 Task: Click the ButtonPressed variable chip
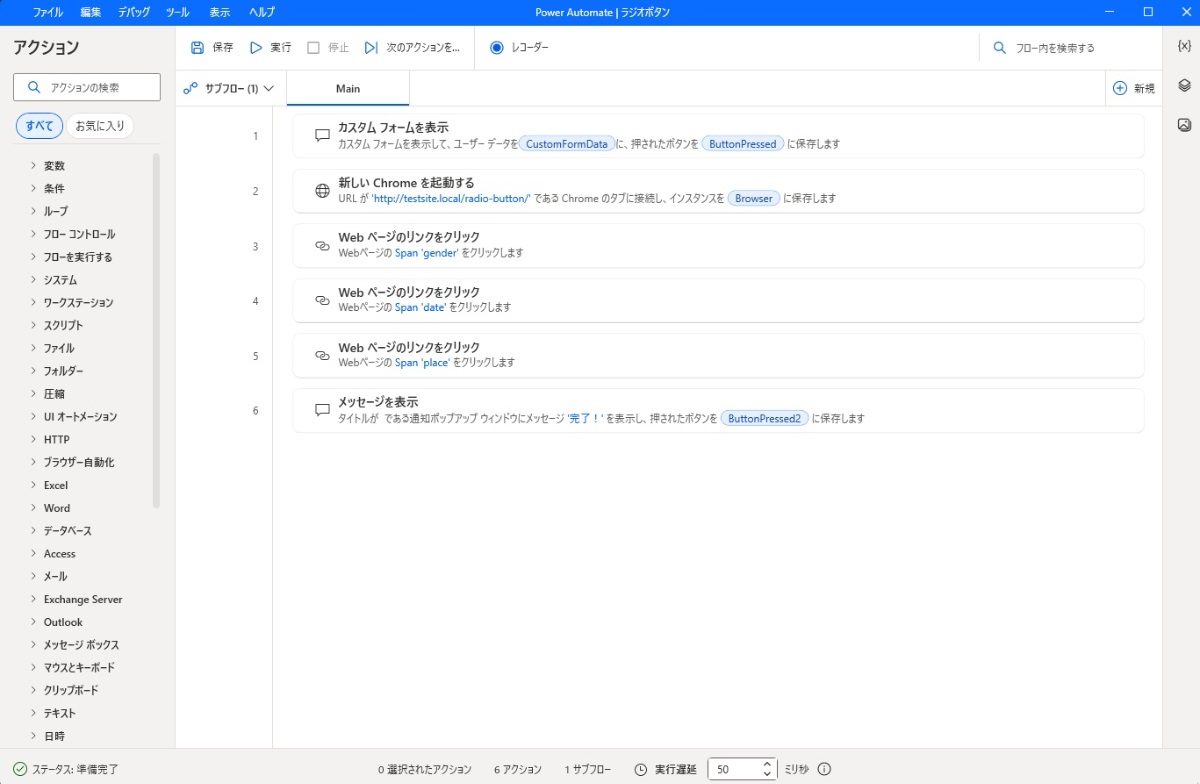742,144
